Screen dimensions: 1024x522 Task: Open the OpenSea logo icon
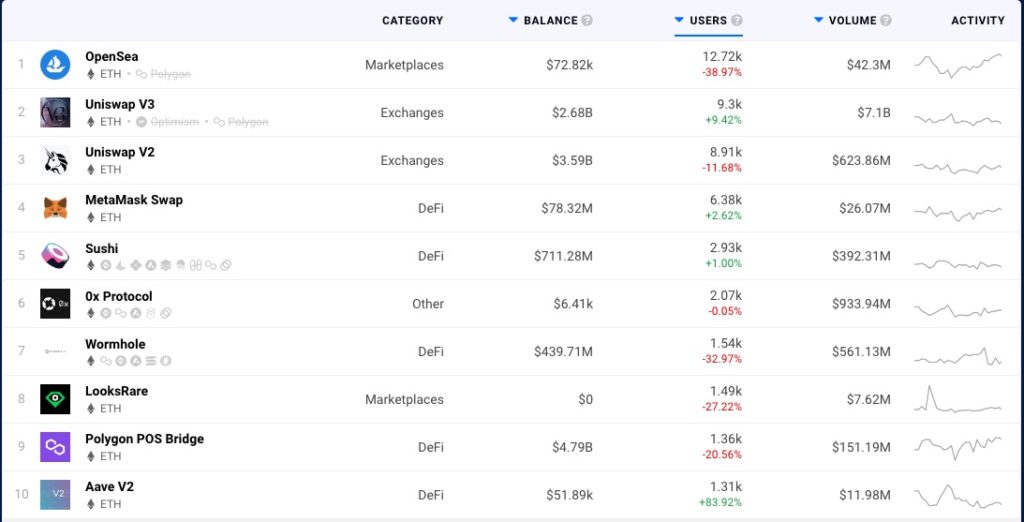55,65
